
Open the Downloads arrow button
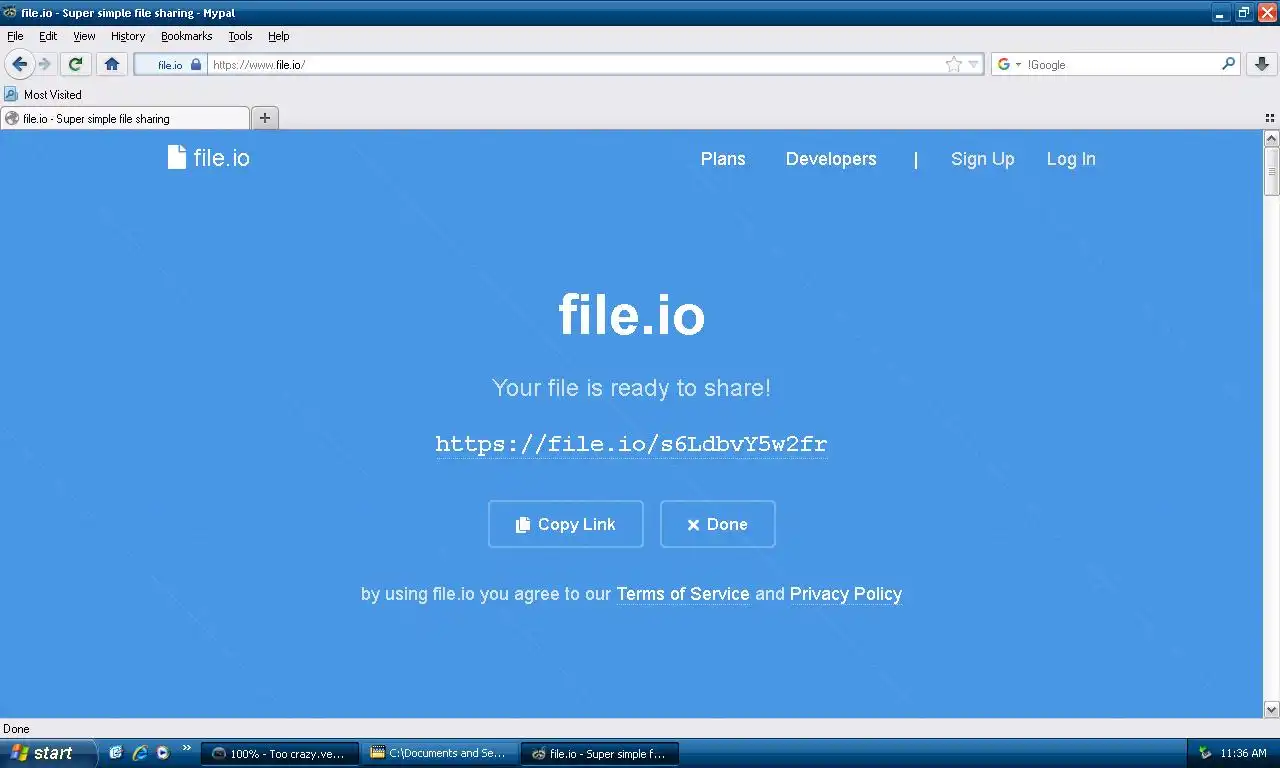tap(1261, 64)
